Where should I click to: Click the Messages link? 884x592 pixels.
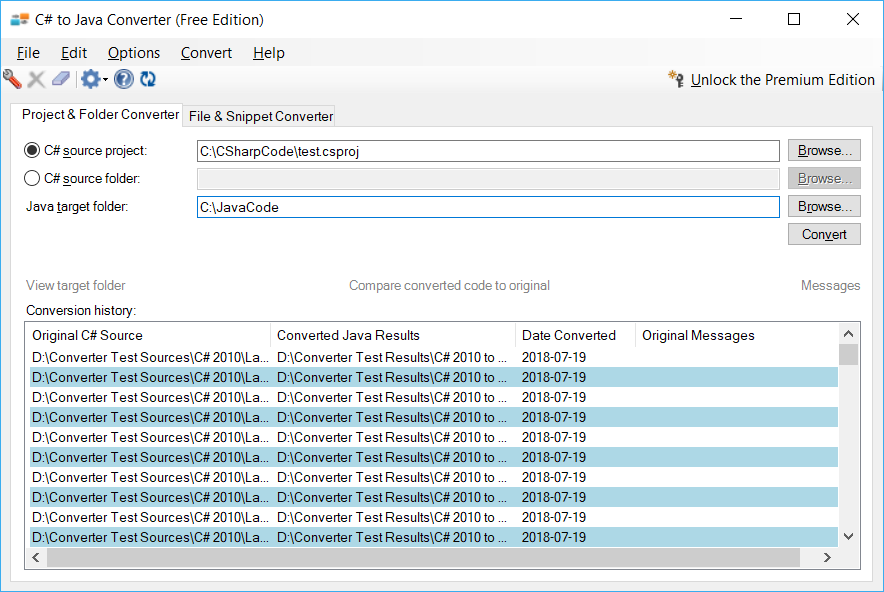click(x=830, y=285)
